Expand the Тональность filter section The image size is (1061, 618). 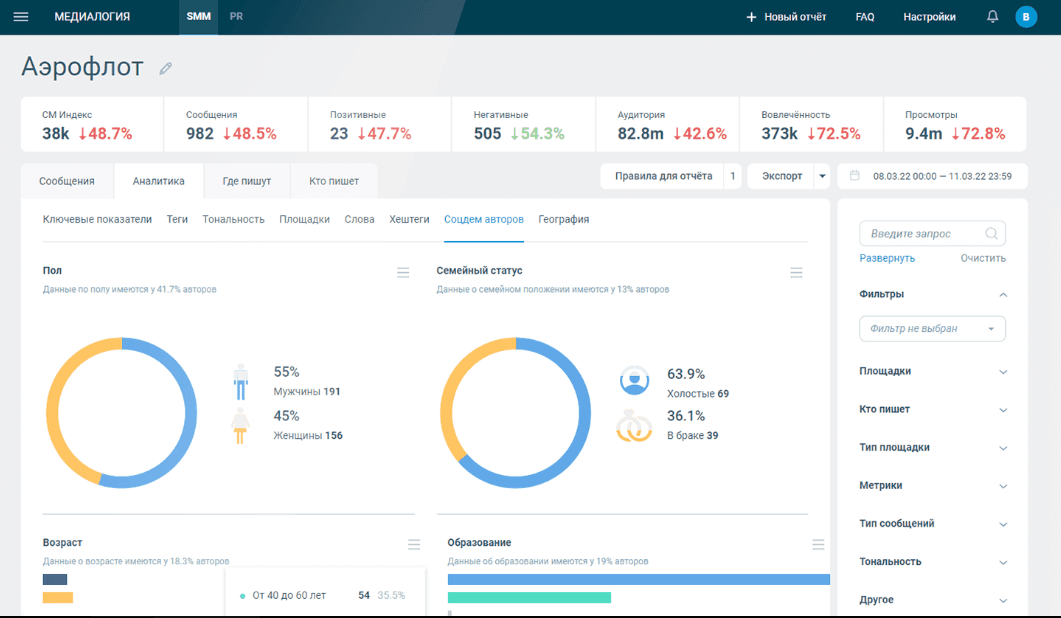pos(1003,562)
